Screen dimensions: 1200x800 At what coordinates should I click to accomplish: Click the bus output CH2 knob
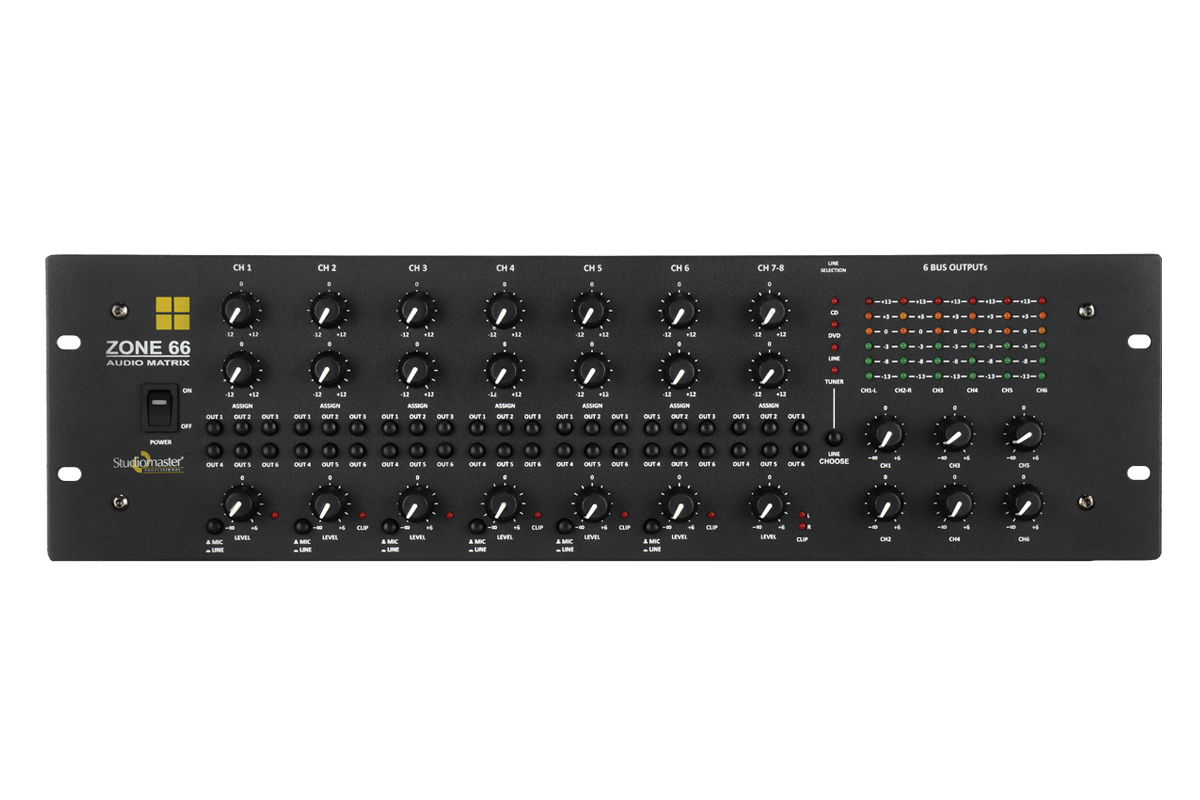point(886,504)
